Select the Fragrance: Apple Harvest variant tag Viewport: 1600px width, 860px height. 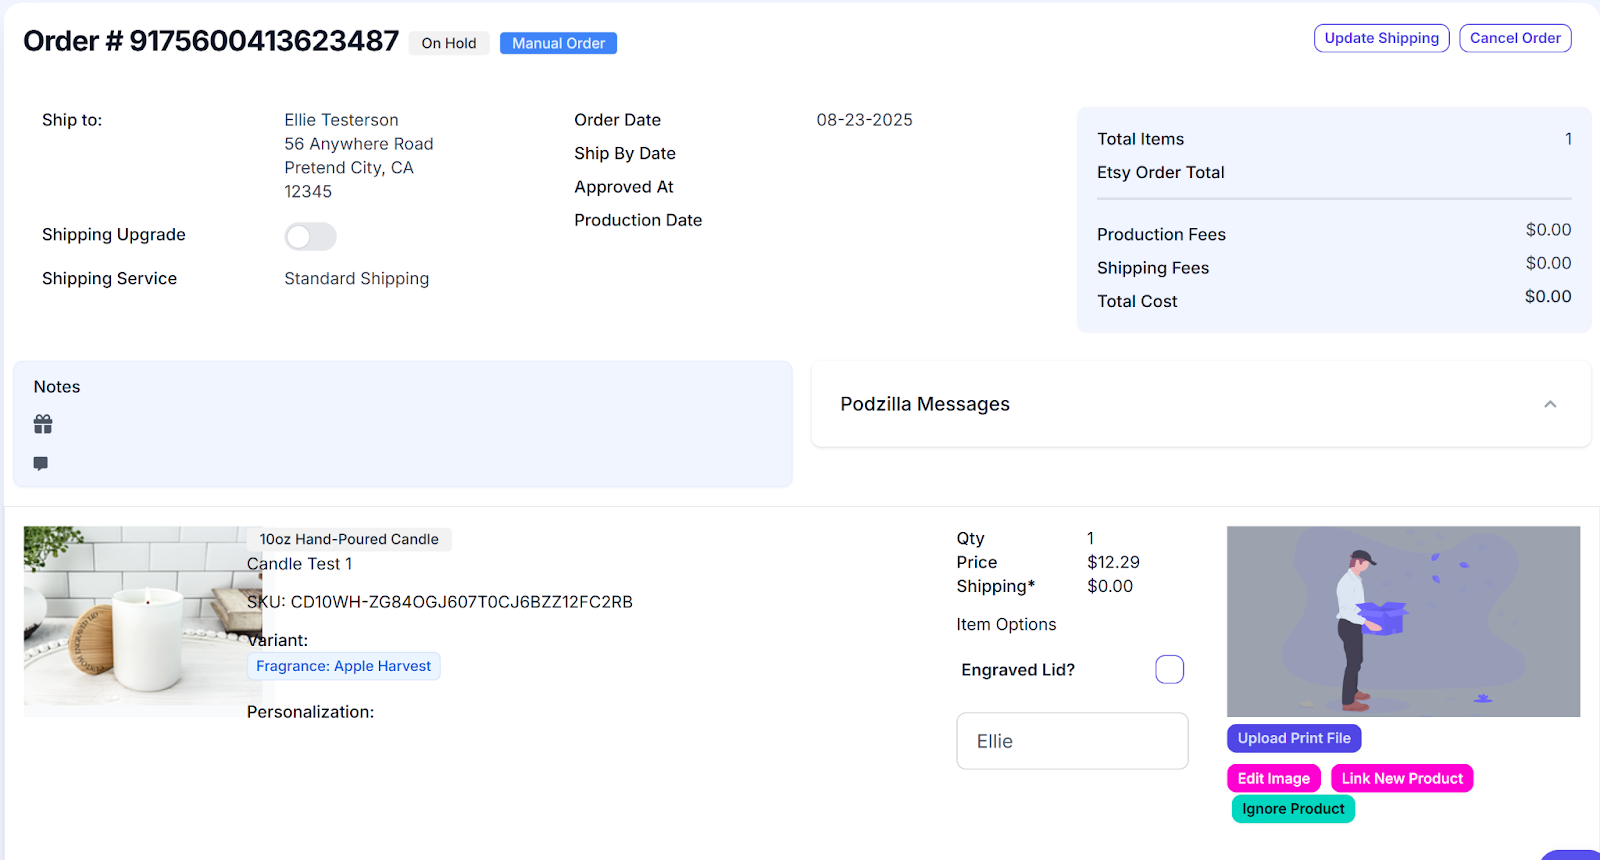coord(343,666)
